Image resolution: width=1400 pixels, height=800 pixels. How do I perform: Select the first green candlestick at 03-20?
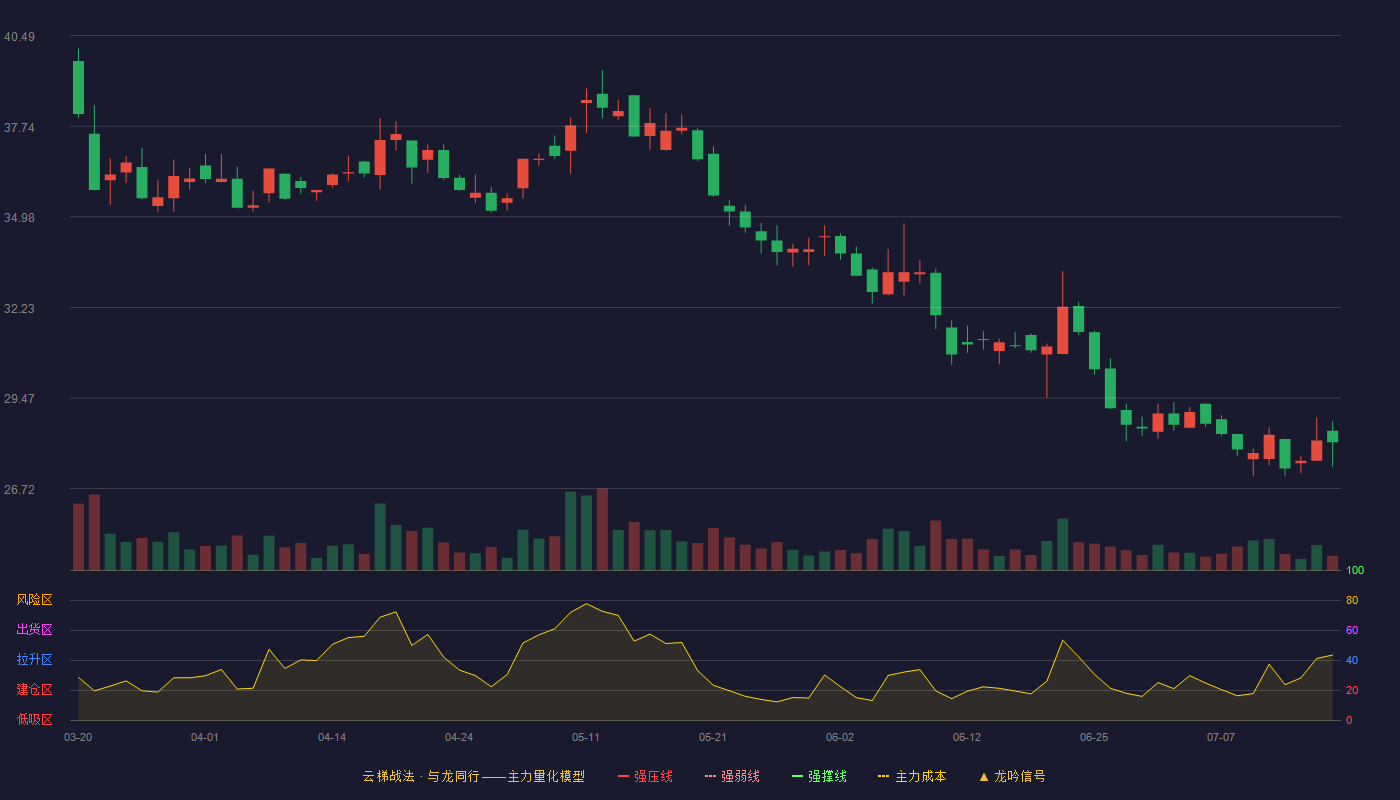[x=78, y=87]
